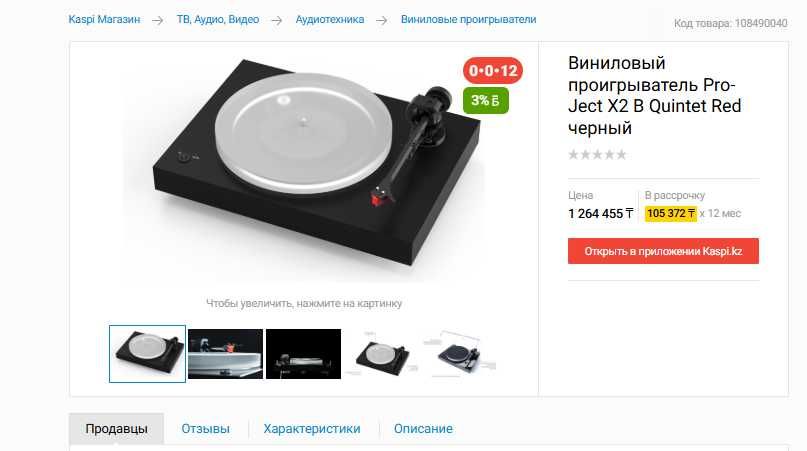This screenshot has height=451, width=807.
Task: Click the product code 108490040 text
Action: [731, 23]
